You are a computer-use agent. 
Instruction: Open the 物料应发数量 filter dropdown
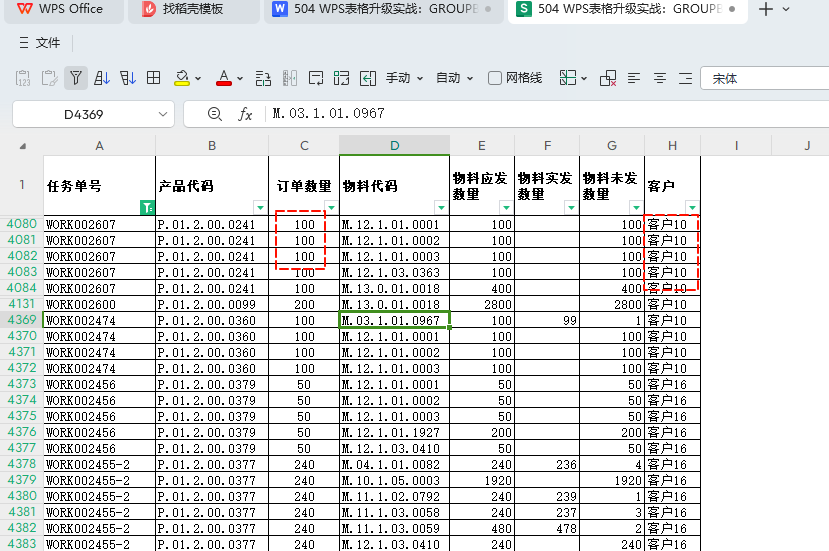pos(506,207)
